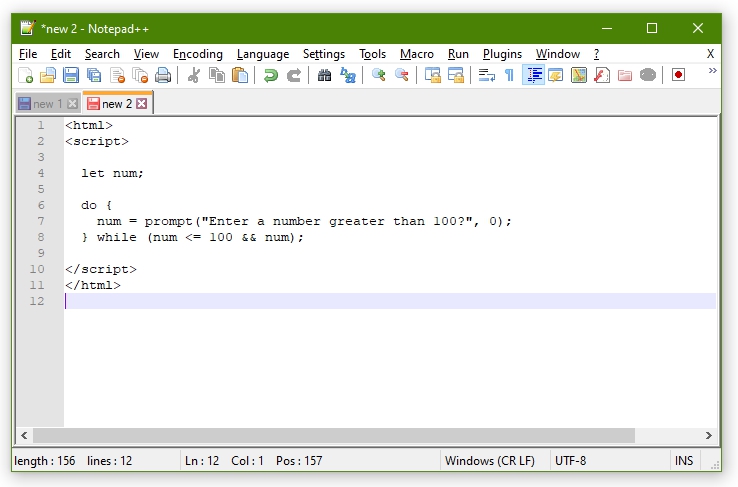Screen dimensions: 738x487
Task: Click the gray monitoring icon in the toolbar
Action: [x=648, y=75]
